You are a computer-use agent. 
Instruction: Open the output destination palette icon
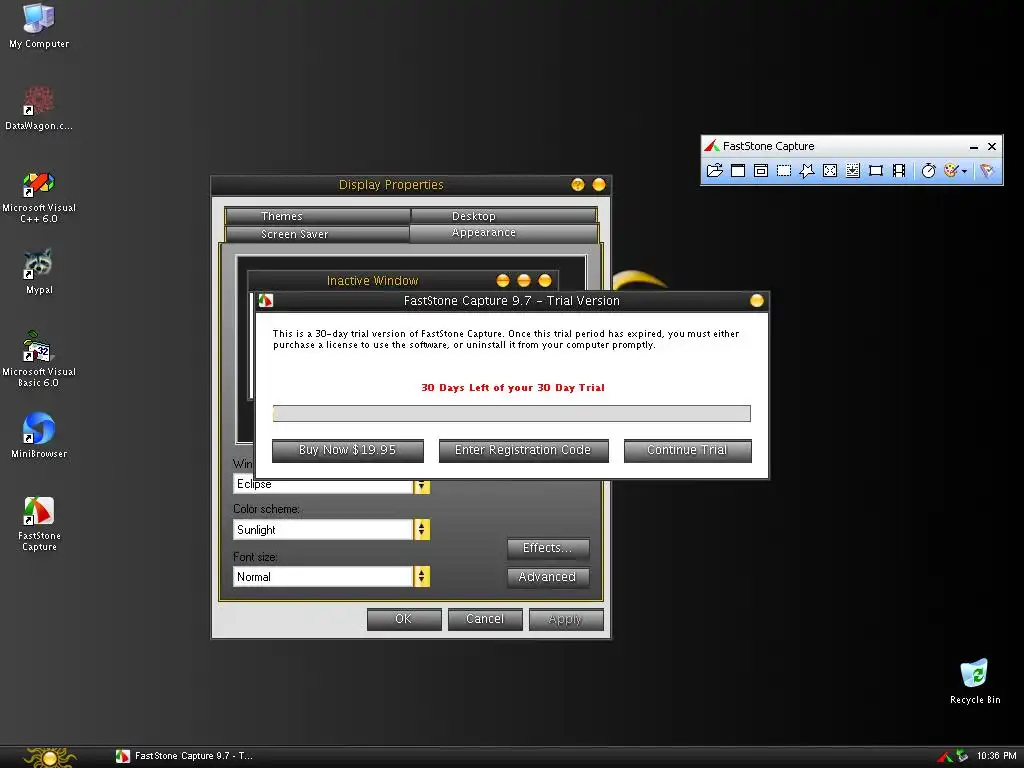click(x=951, y=170)
